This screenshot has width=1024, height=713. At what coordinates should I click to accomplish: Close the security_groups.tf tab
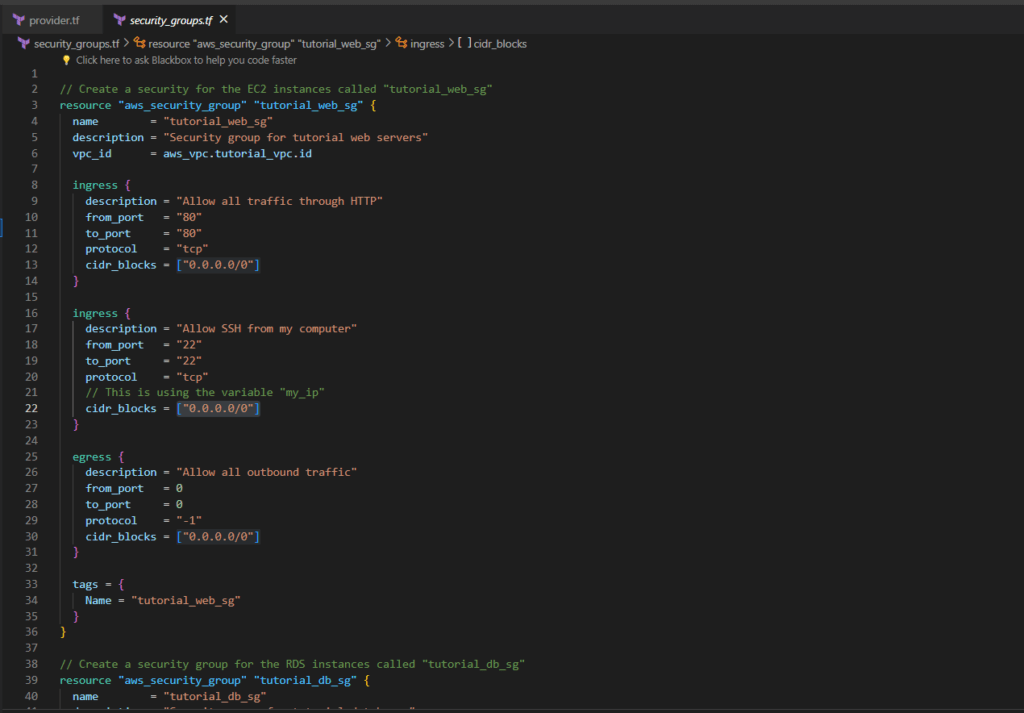click(x=223, y=19)
